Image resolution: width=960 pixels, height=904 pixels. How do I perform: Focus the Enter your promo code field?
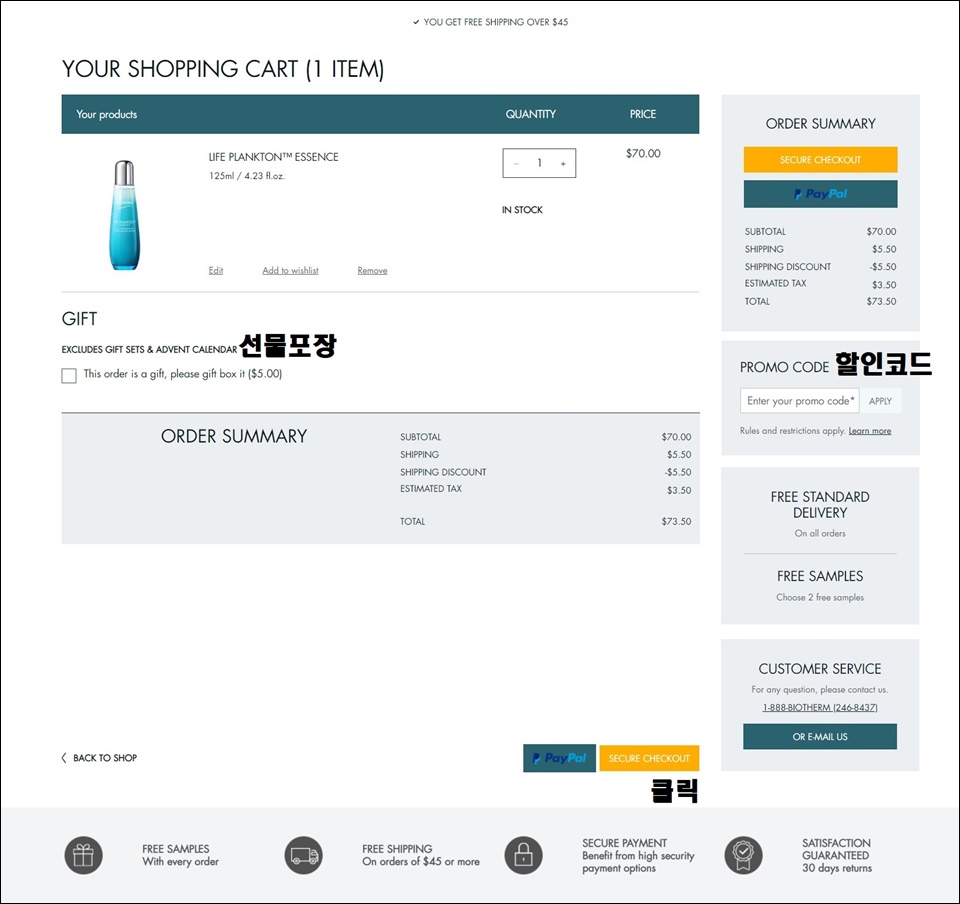click(x=800, y=401)
